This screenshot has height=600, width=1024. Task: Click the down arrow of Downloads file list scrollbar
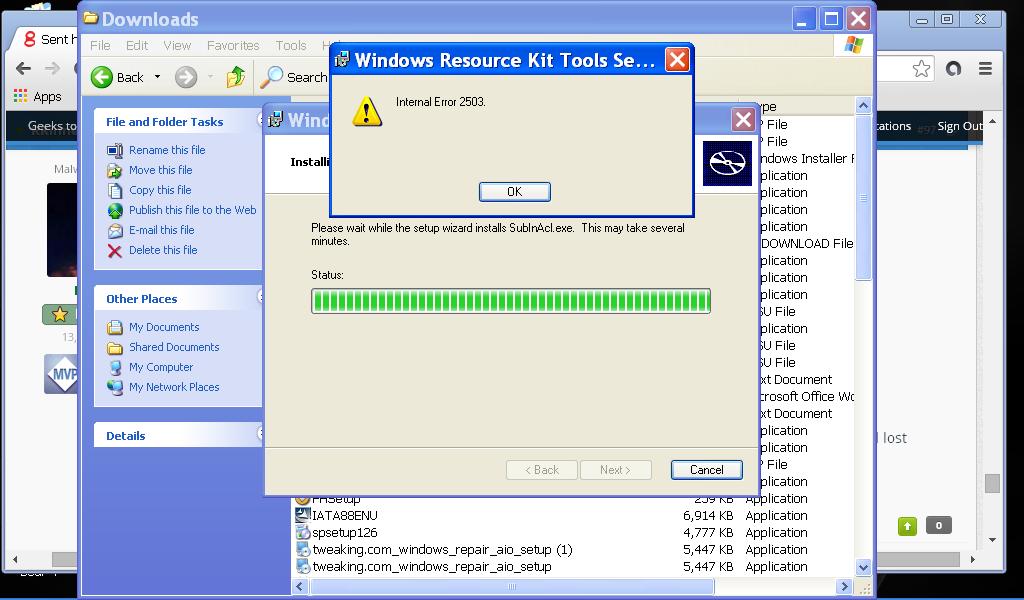coord(863,568)
